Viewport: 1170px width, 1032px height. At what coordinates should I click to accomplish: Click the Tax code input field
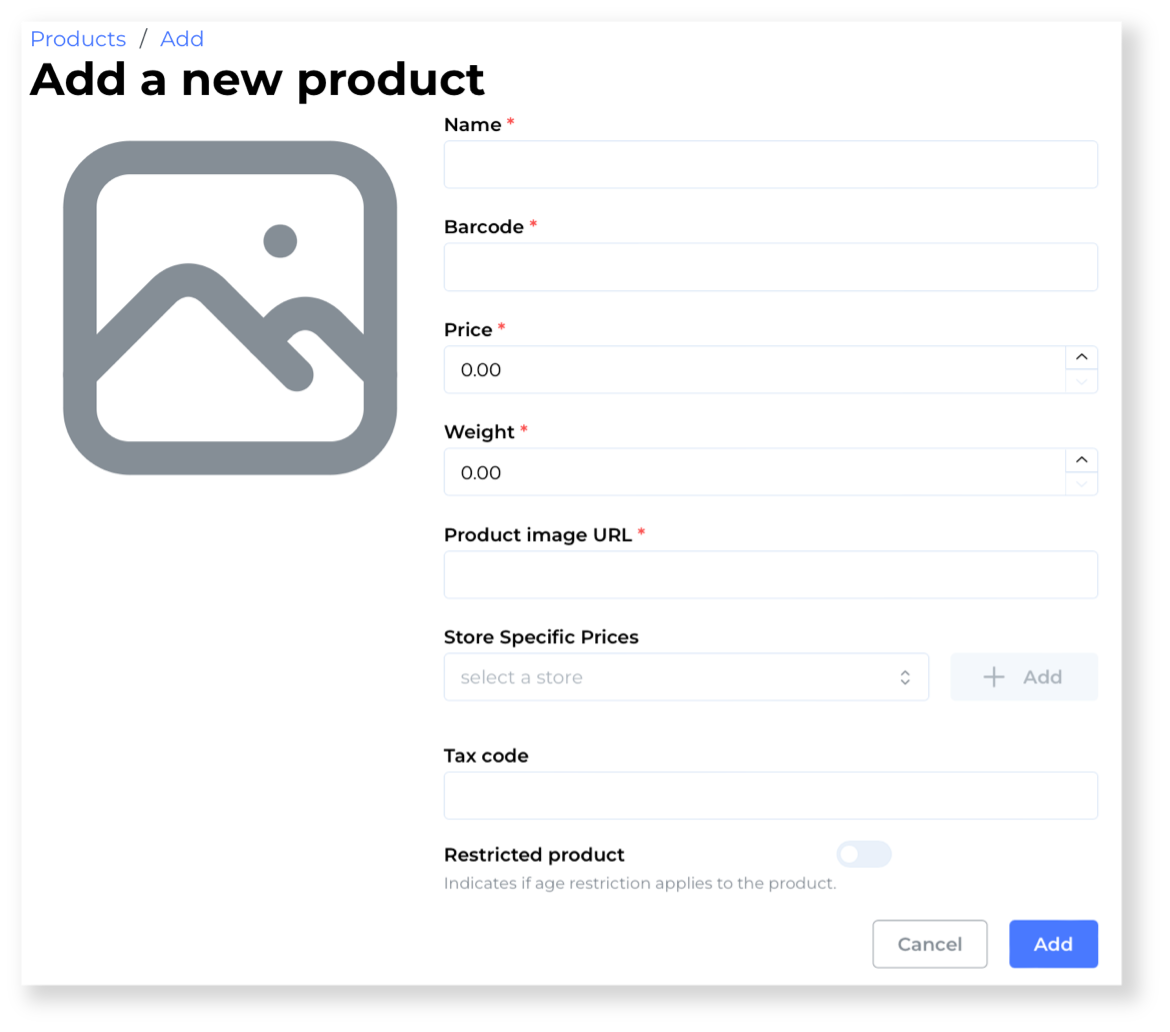point(770,795)
